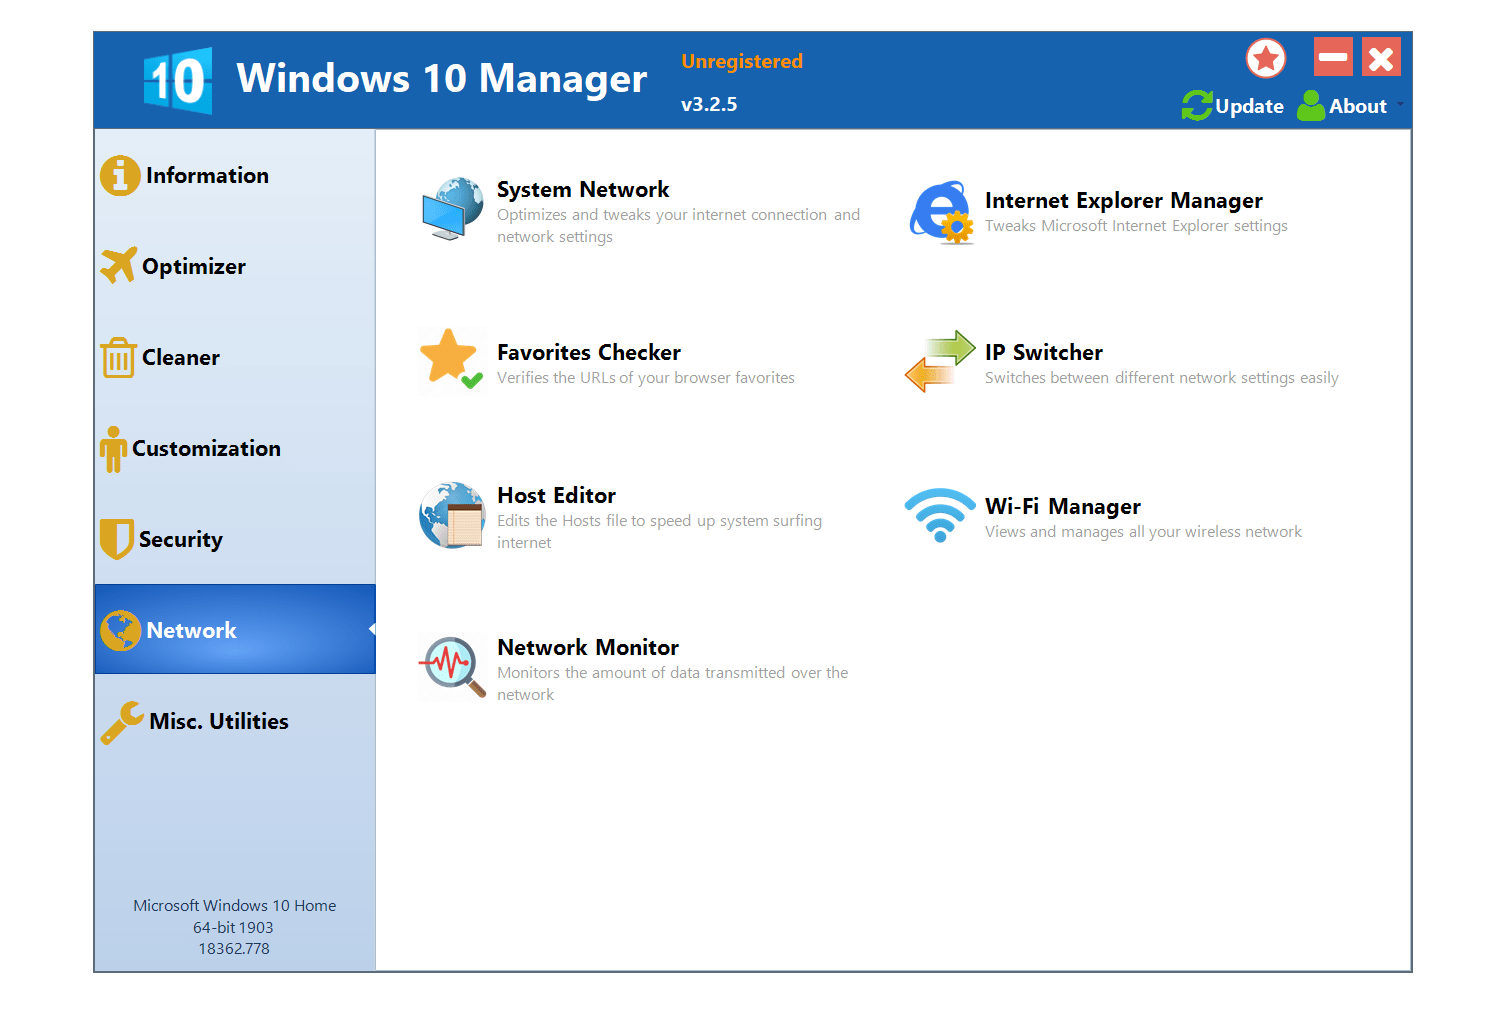Click the Information sidebar icon
Screen dimensions: 1506x1013
(x=120, y=176)
